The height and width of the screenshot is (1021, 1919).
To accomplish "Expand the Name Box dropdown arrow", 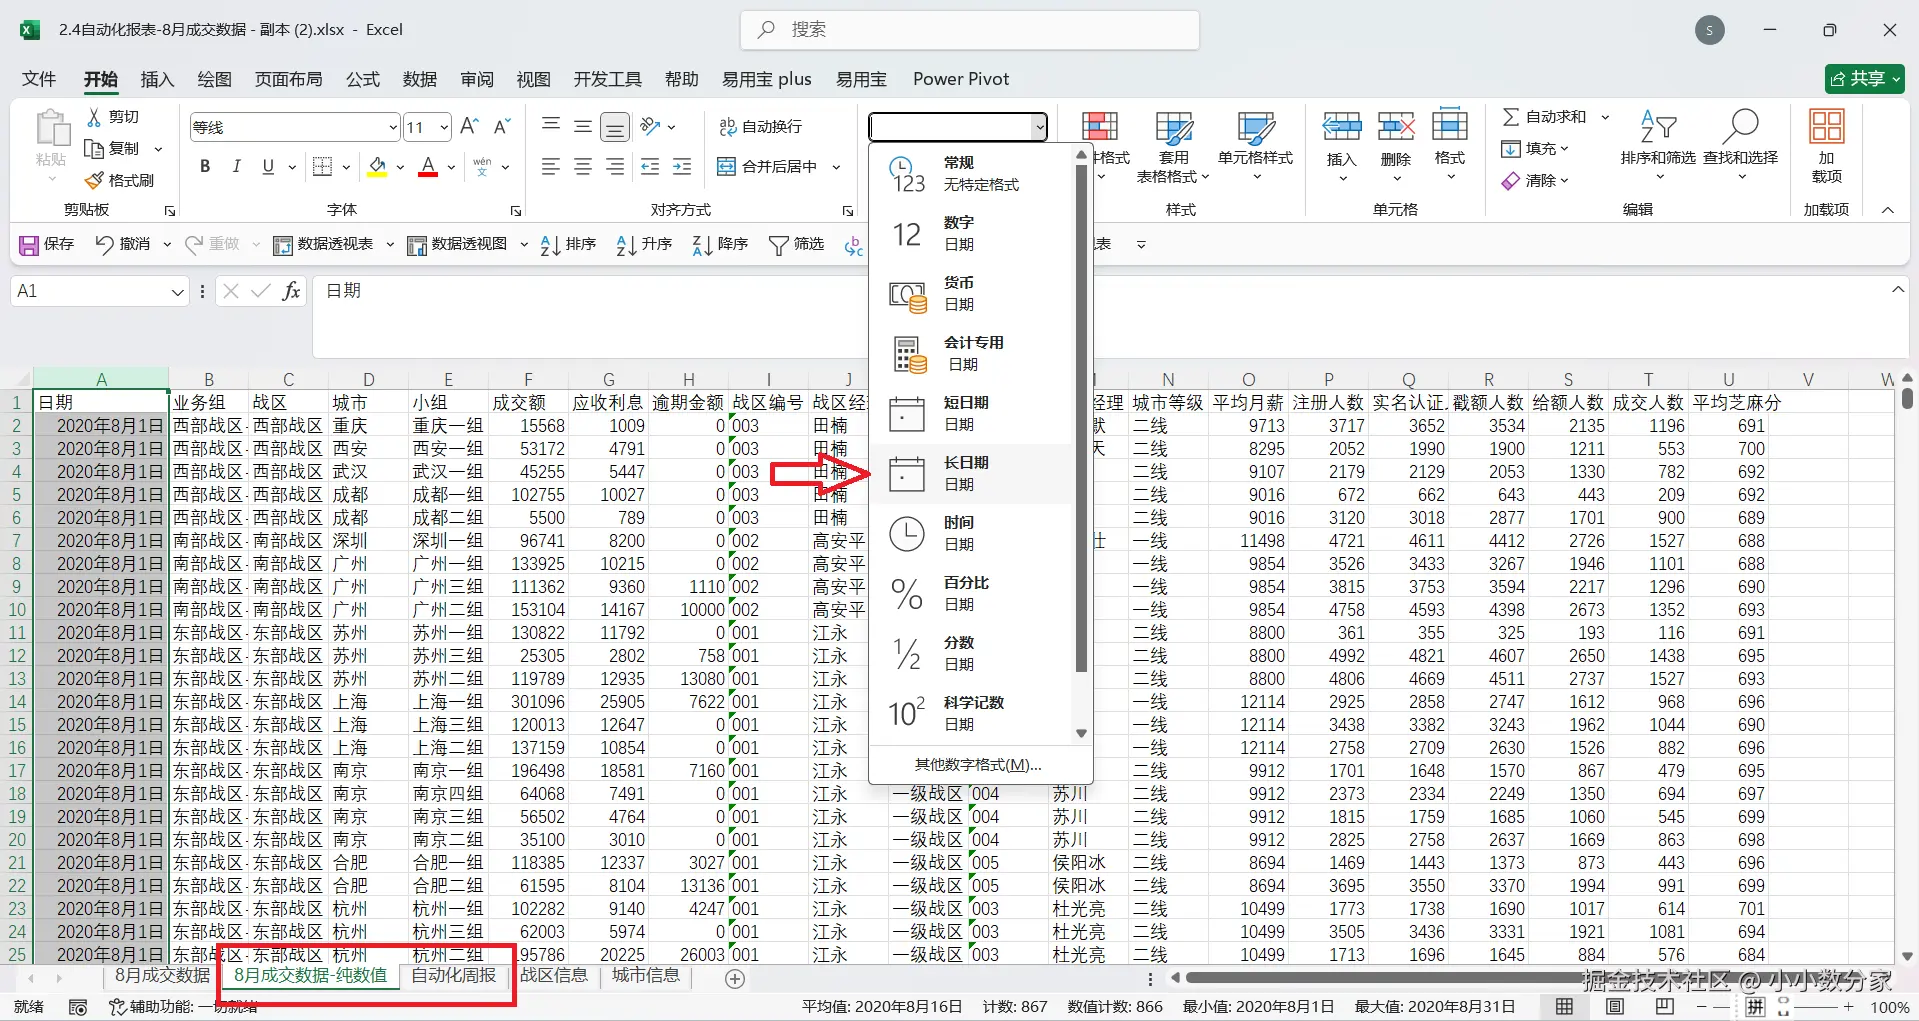I will pos(177,292).
